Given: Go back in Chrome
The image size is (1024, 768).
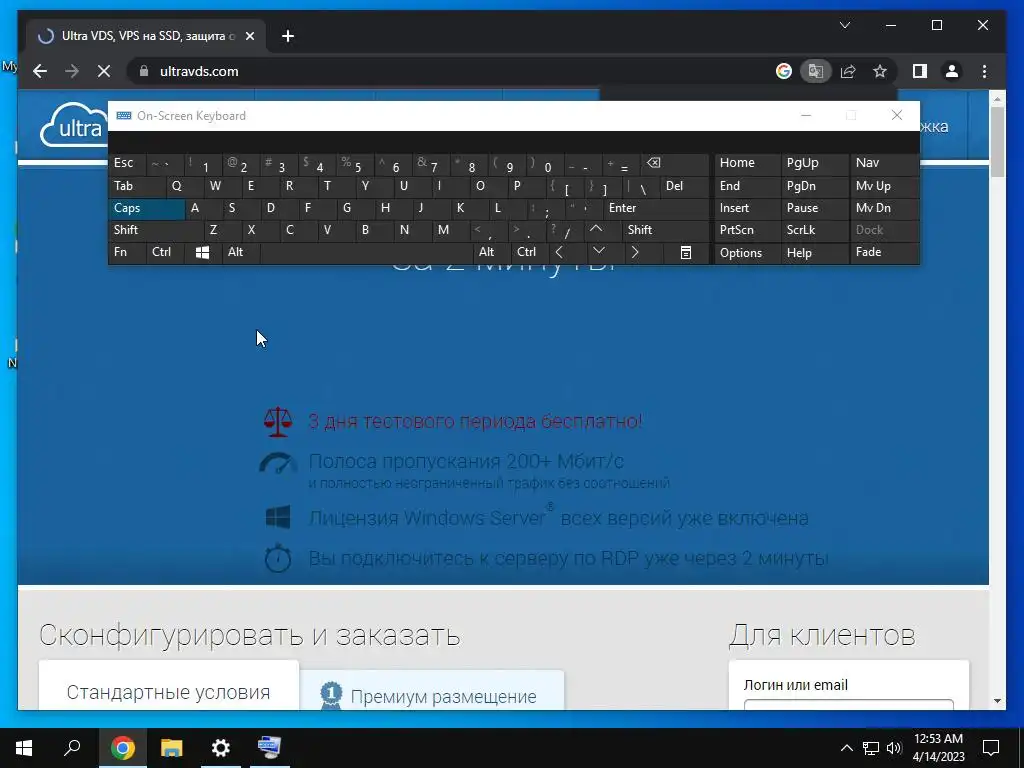Looking at the screenshot, I should [40, 71].
